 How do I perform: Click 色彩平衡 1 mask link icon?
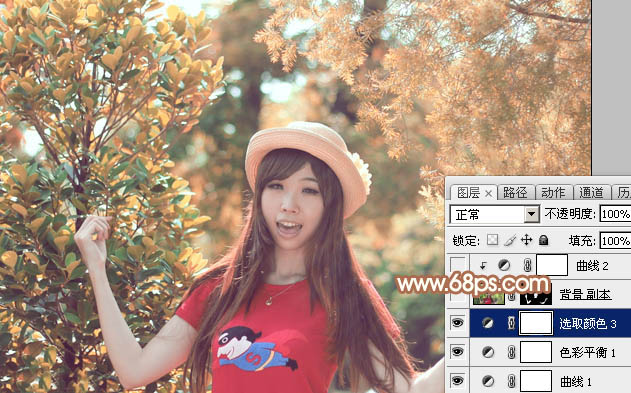[x=511, y=352]
